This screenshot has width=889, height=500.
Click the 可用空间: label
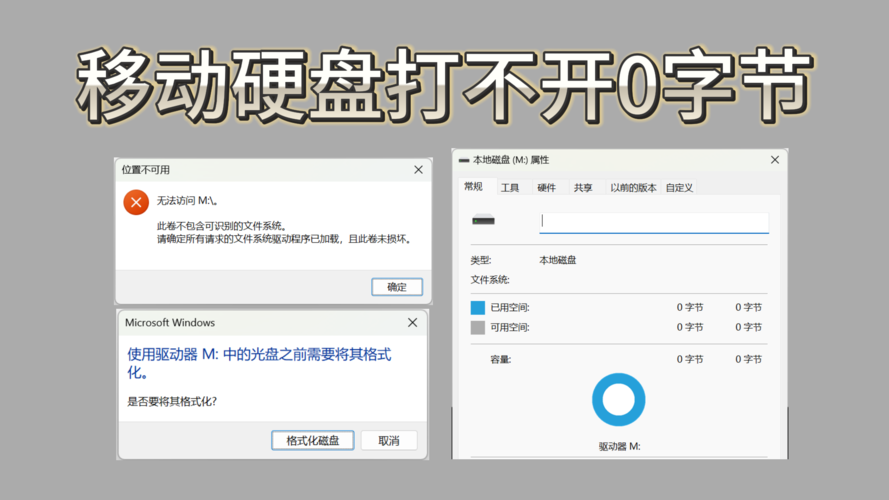510,327
